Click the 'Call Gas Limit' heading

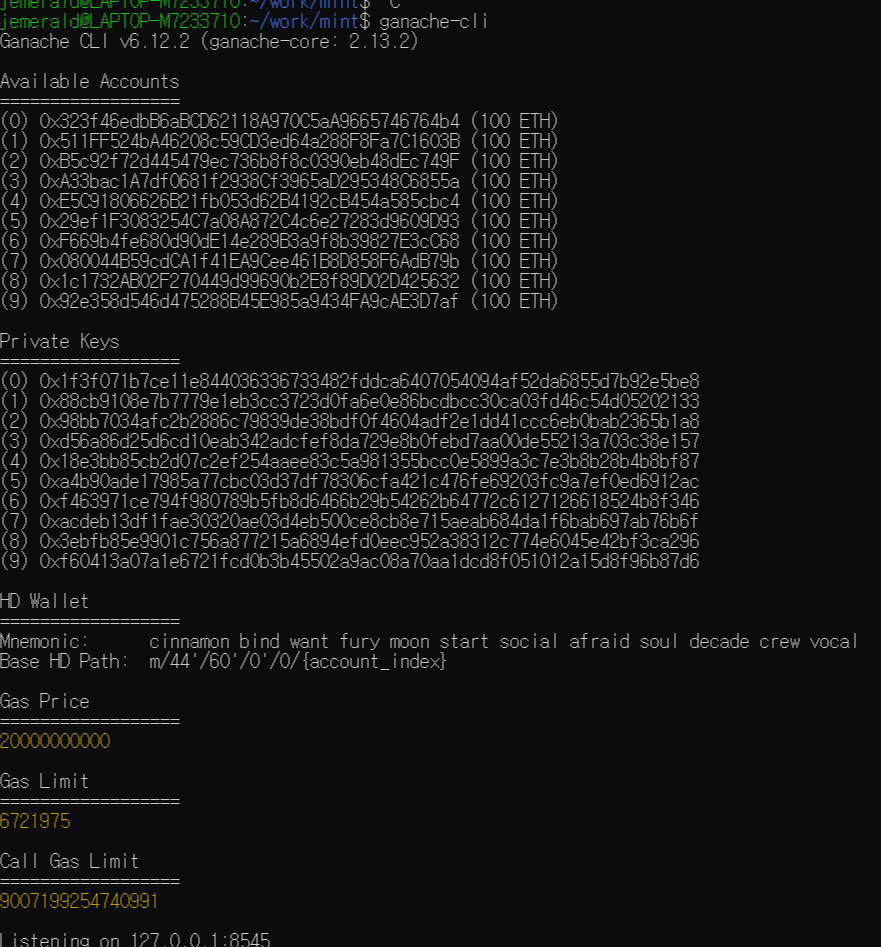pyautogui.click(x=69, y=861)
